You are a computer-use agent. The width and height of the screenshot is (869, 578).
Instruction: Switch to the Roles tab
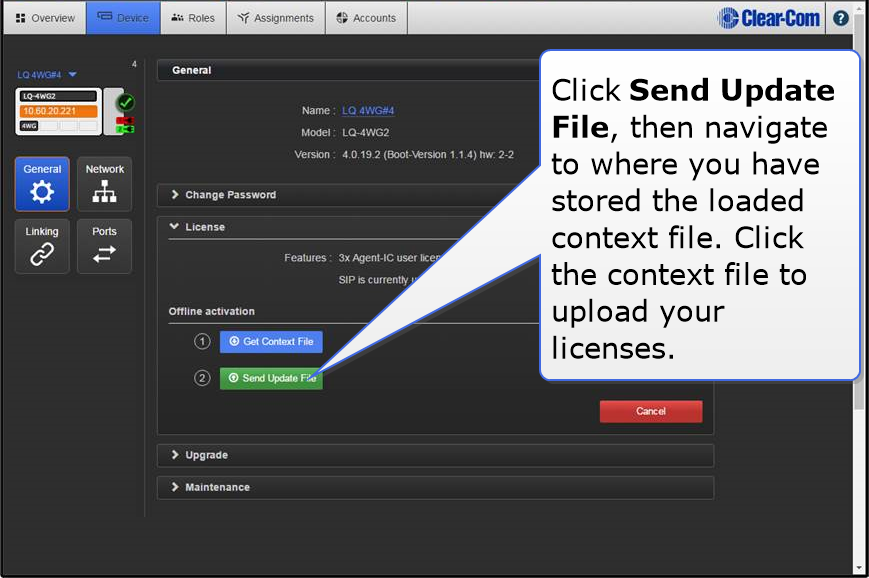coord(193,18)
